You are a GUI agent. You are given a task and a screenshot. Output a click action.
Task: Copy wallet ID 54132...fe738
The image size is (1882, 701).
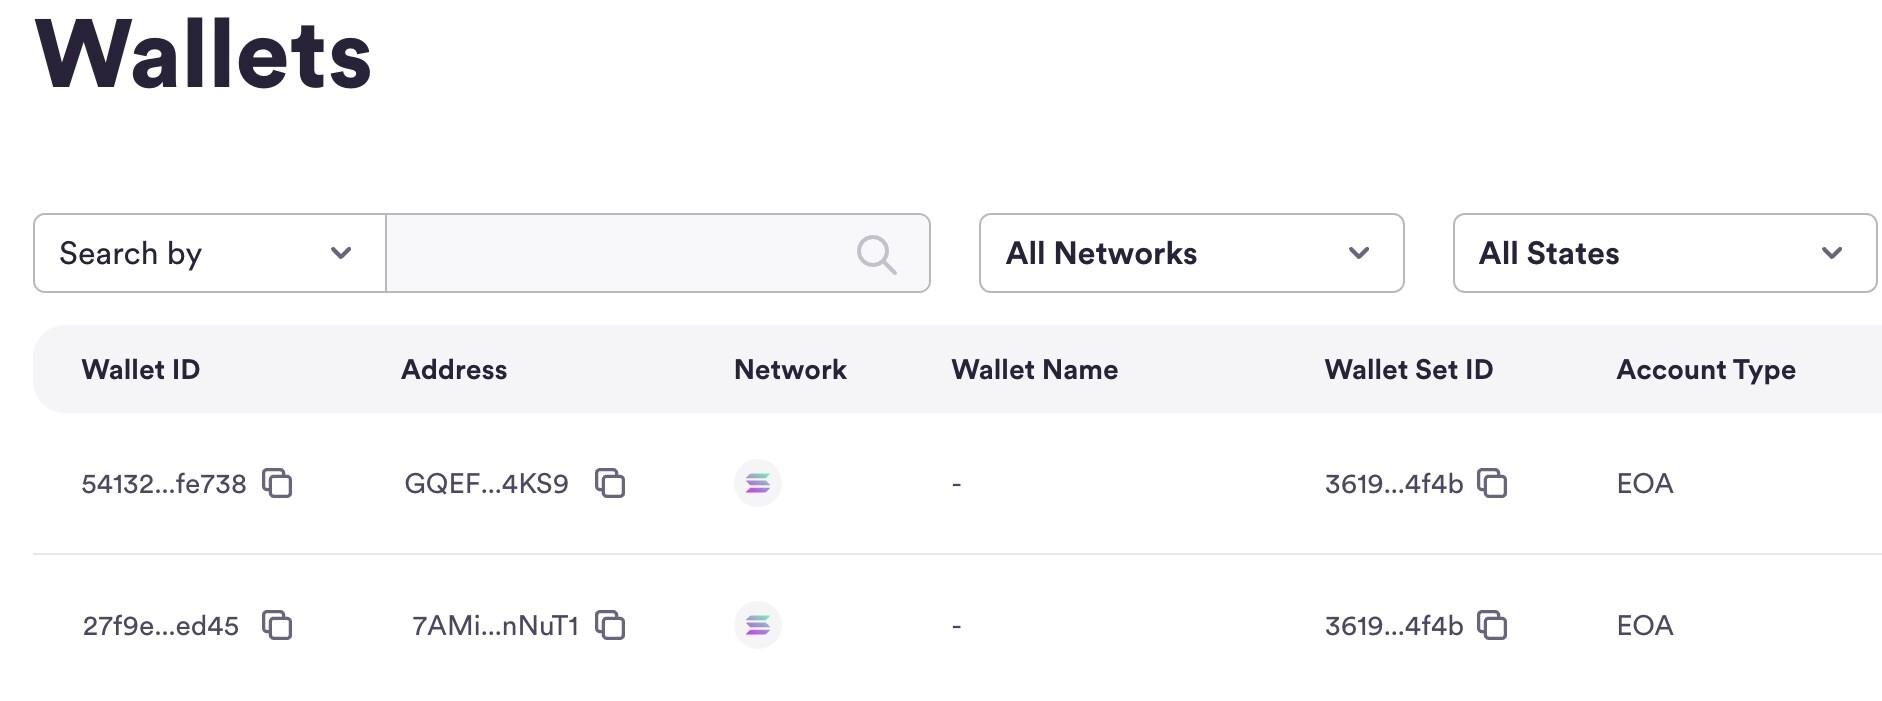pos(277,483)
